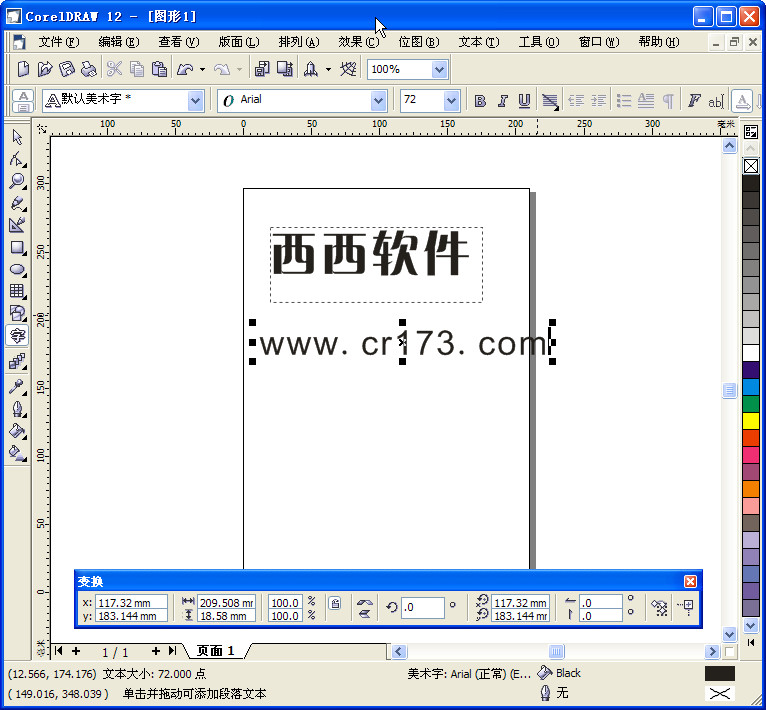Toggle drop cap formatting
The width and height of the screenshot is (766, 710).
click(x=646, y=101)
